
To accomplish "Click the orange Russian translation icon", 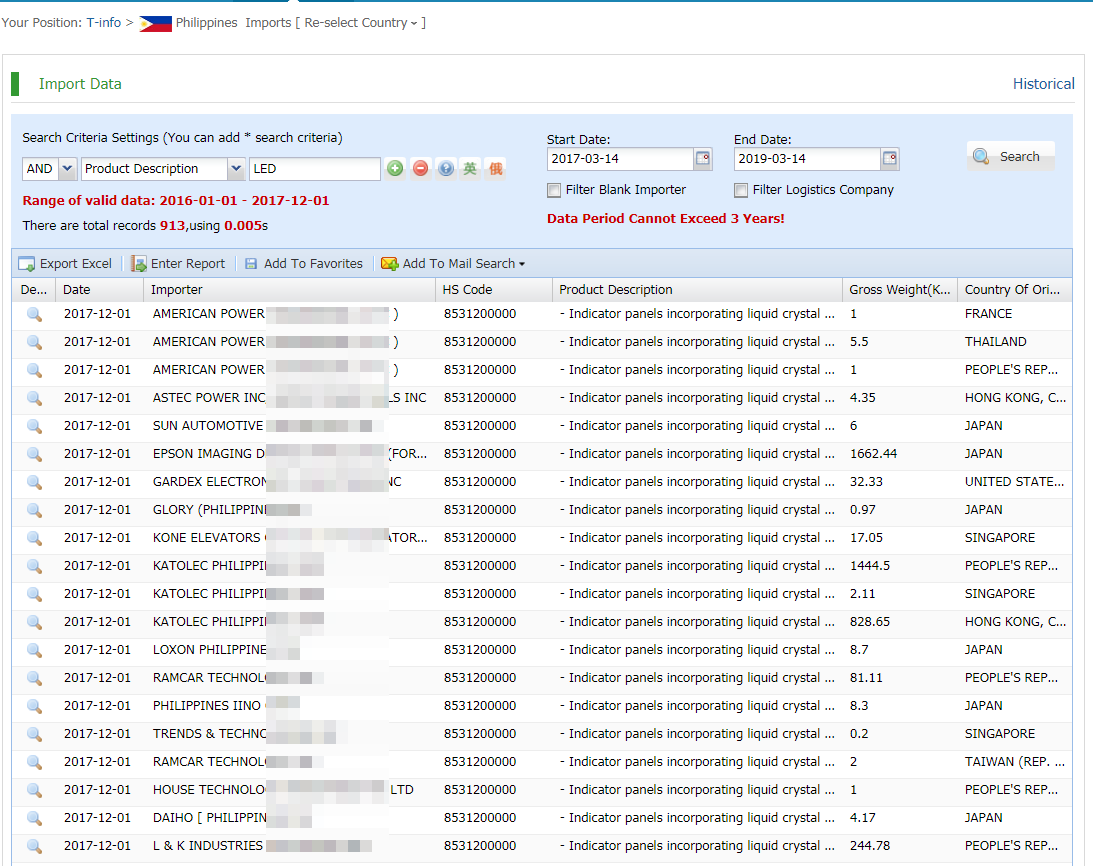I will point(495,169).
